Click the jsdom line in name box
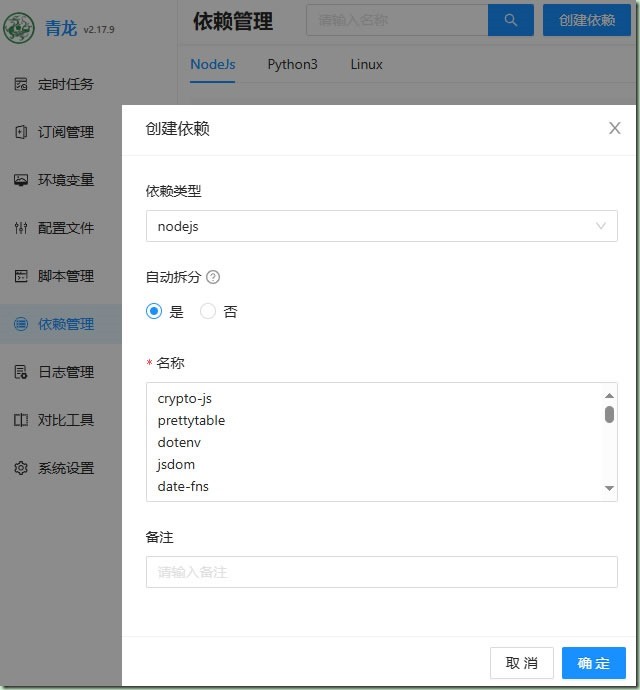 coord(176,465)
